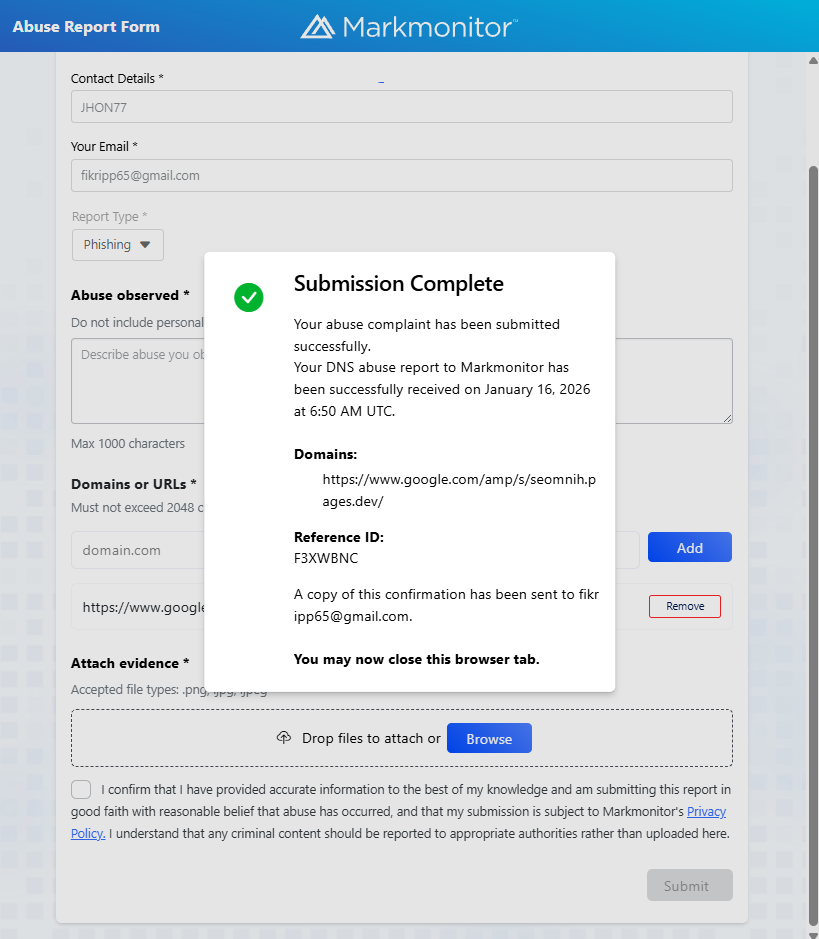Open the Phishing report type selector
Image resolution: width=819 pixels, height=939 pixels.
coord(117,245)
